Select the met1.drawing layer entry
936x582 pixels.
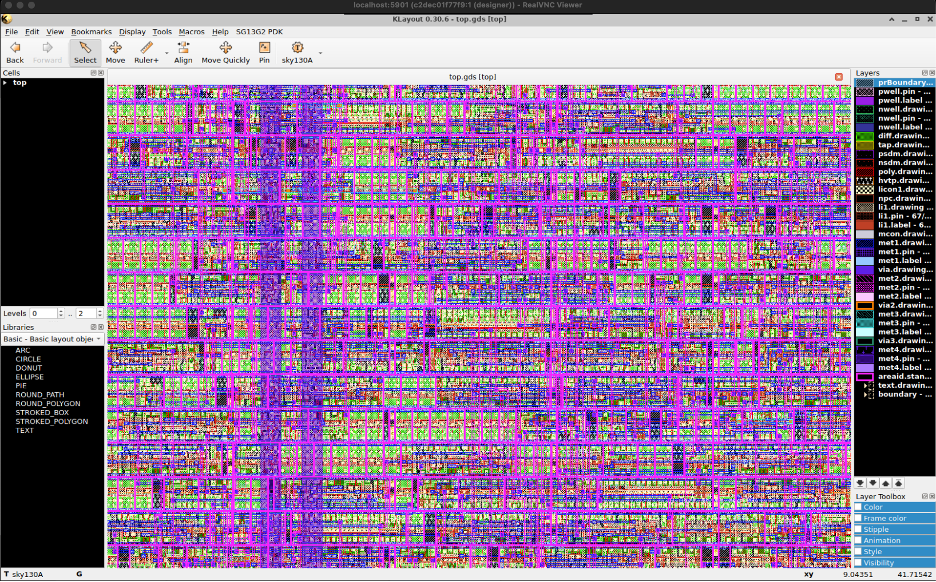pos(902,243)
